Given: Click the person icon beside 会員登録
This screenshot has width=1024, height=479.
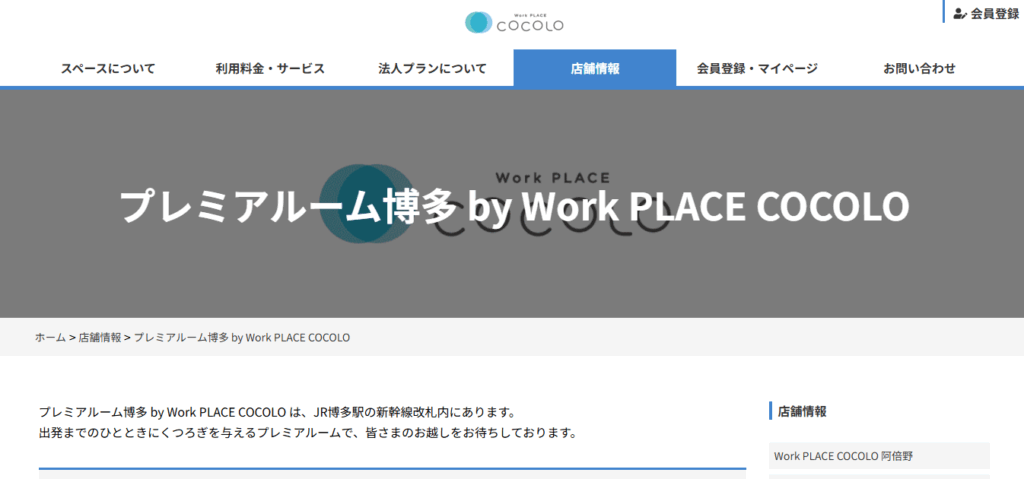Looking at the screenshot, I should 960,14.
